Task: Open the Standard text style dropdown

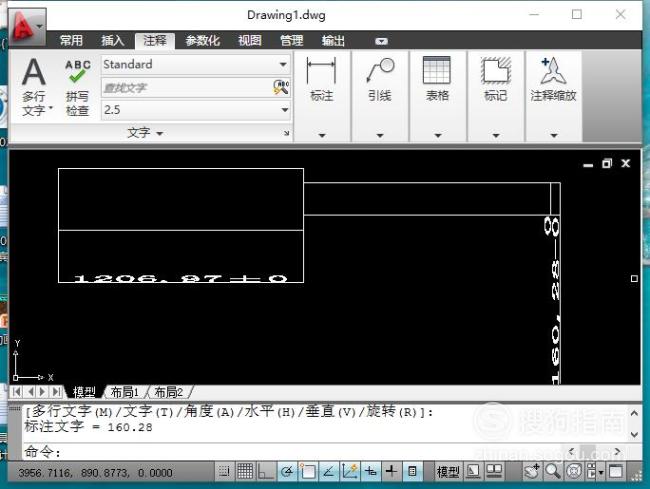Action: click(x=283, y=64)
